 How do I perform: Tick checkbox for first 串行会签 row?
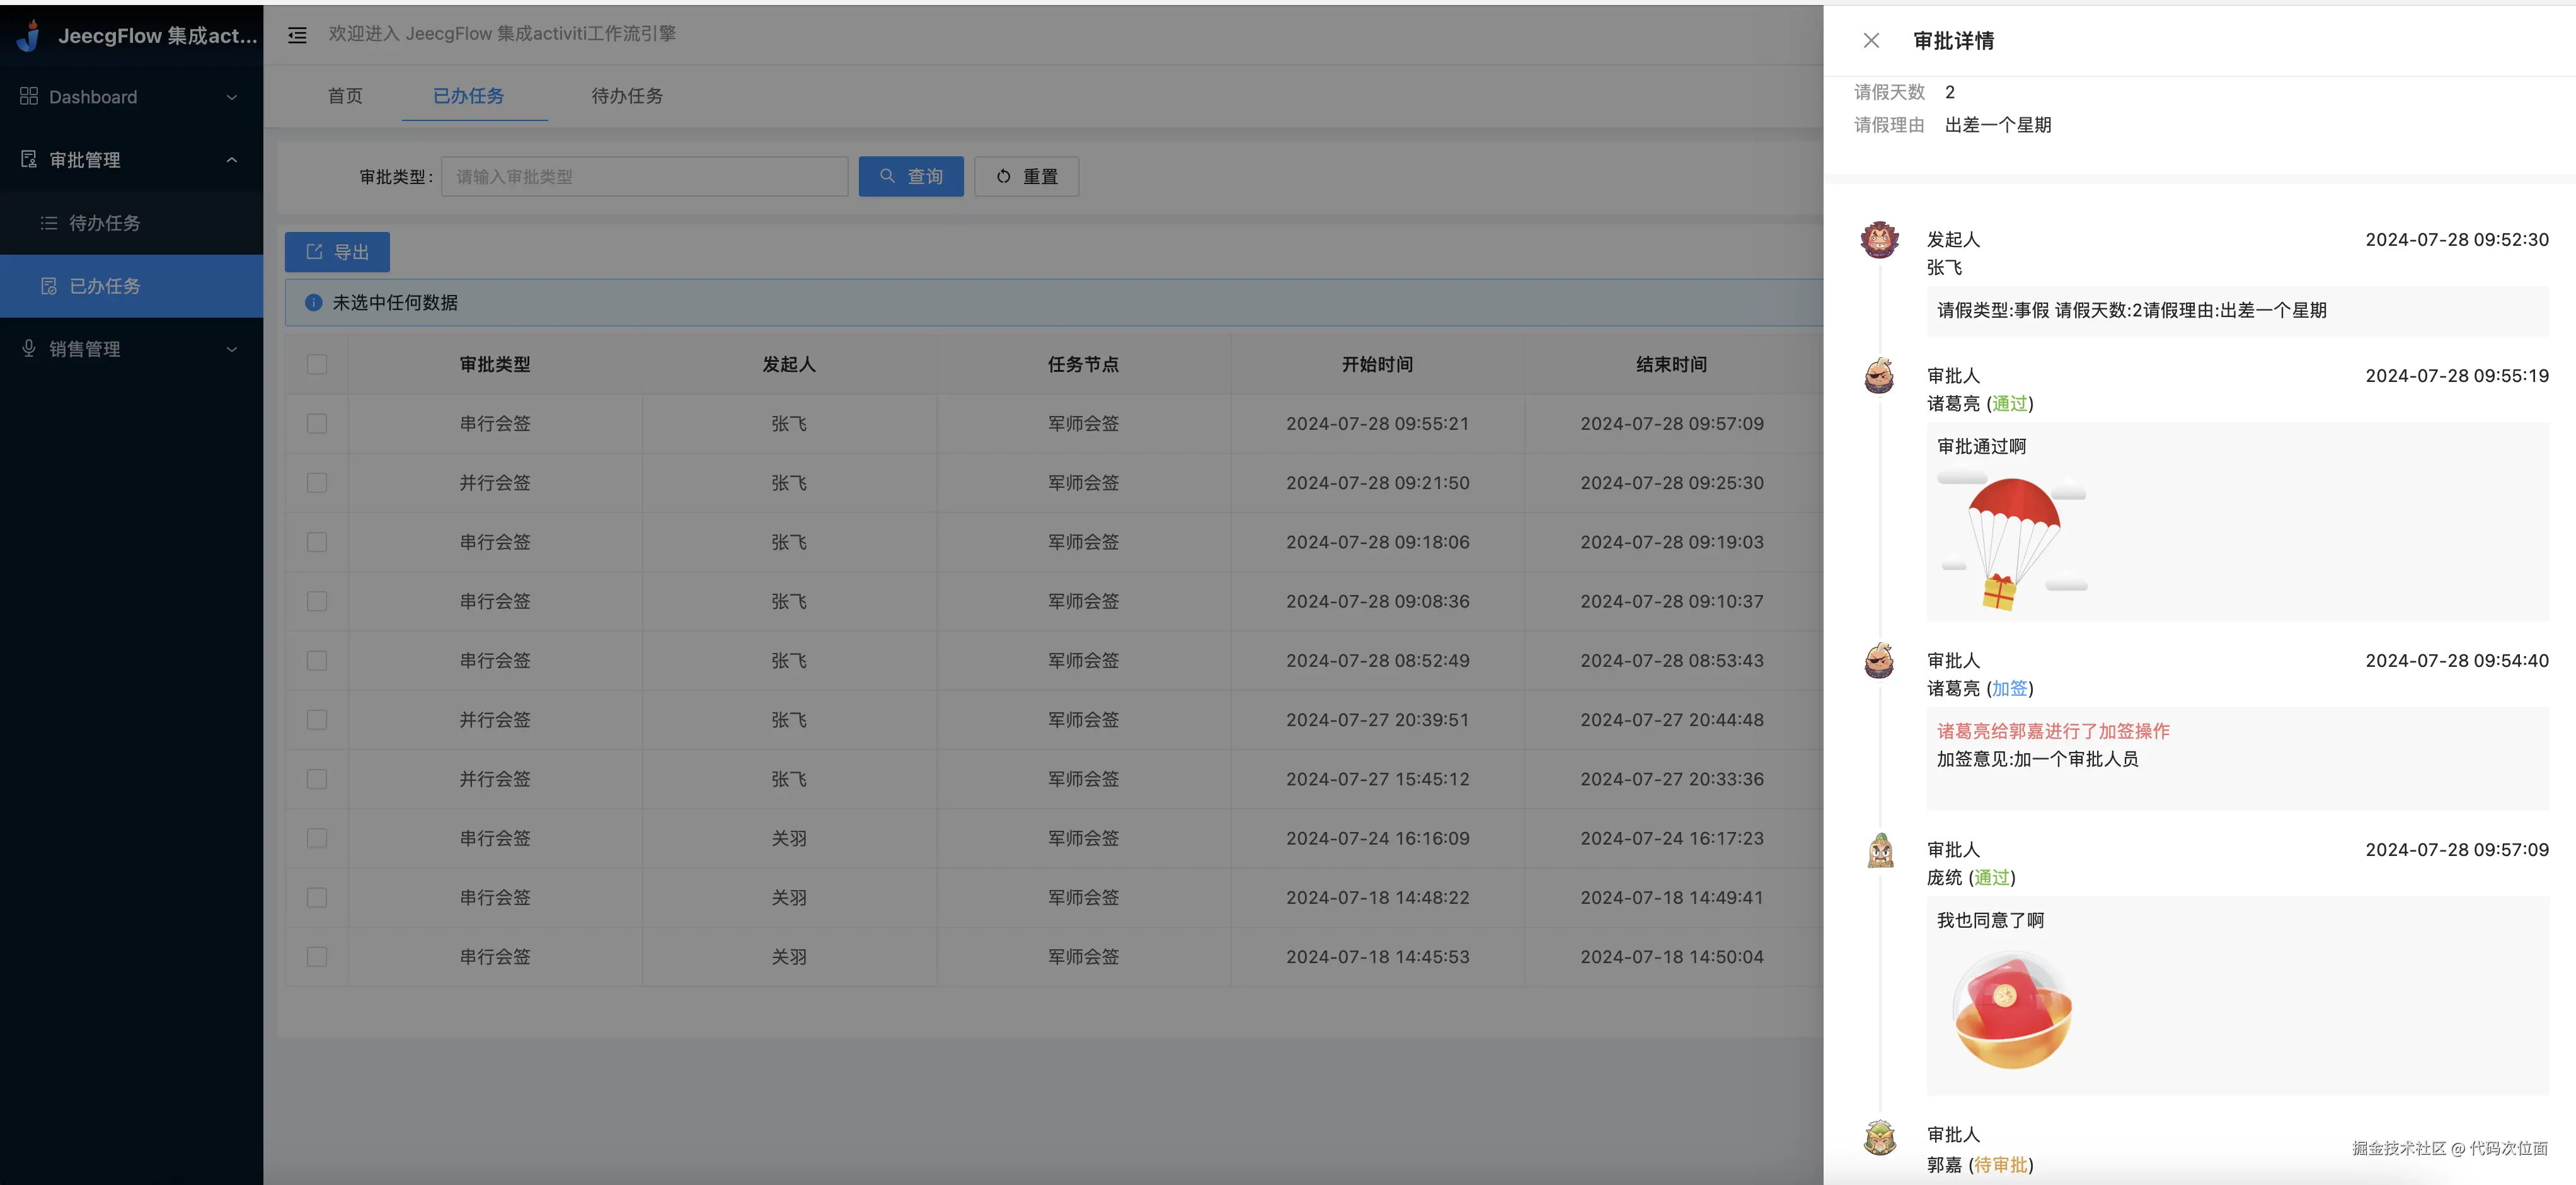[x=317, y=424]
